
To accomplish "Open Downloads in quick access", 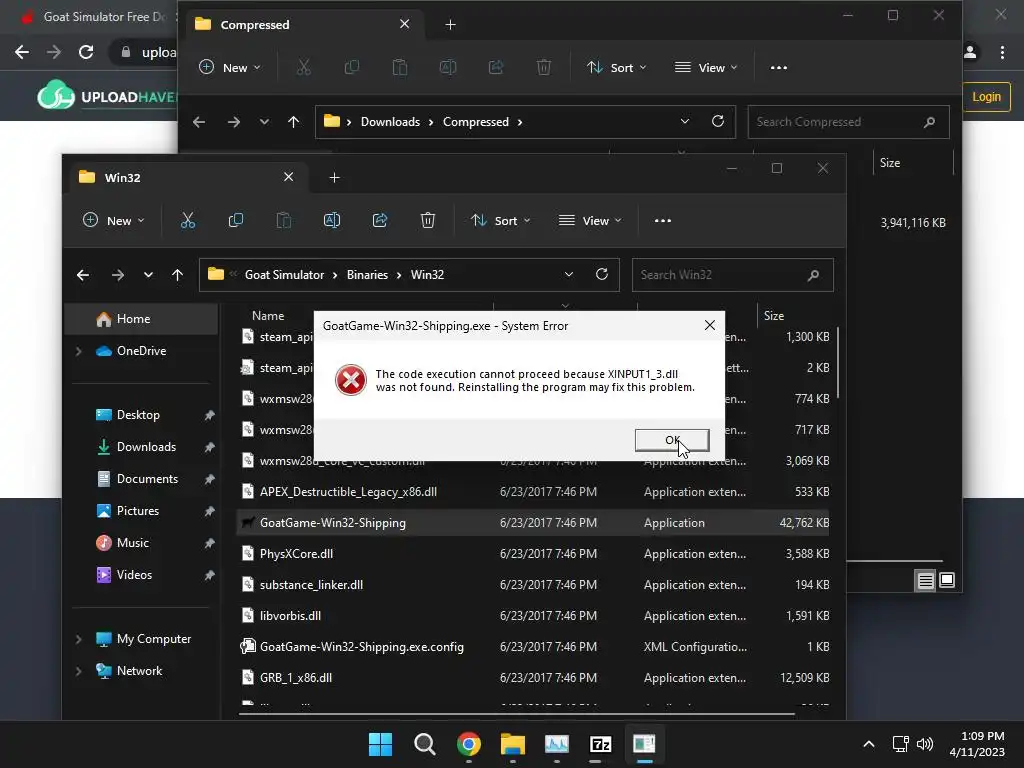I will [146, 447].
